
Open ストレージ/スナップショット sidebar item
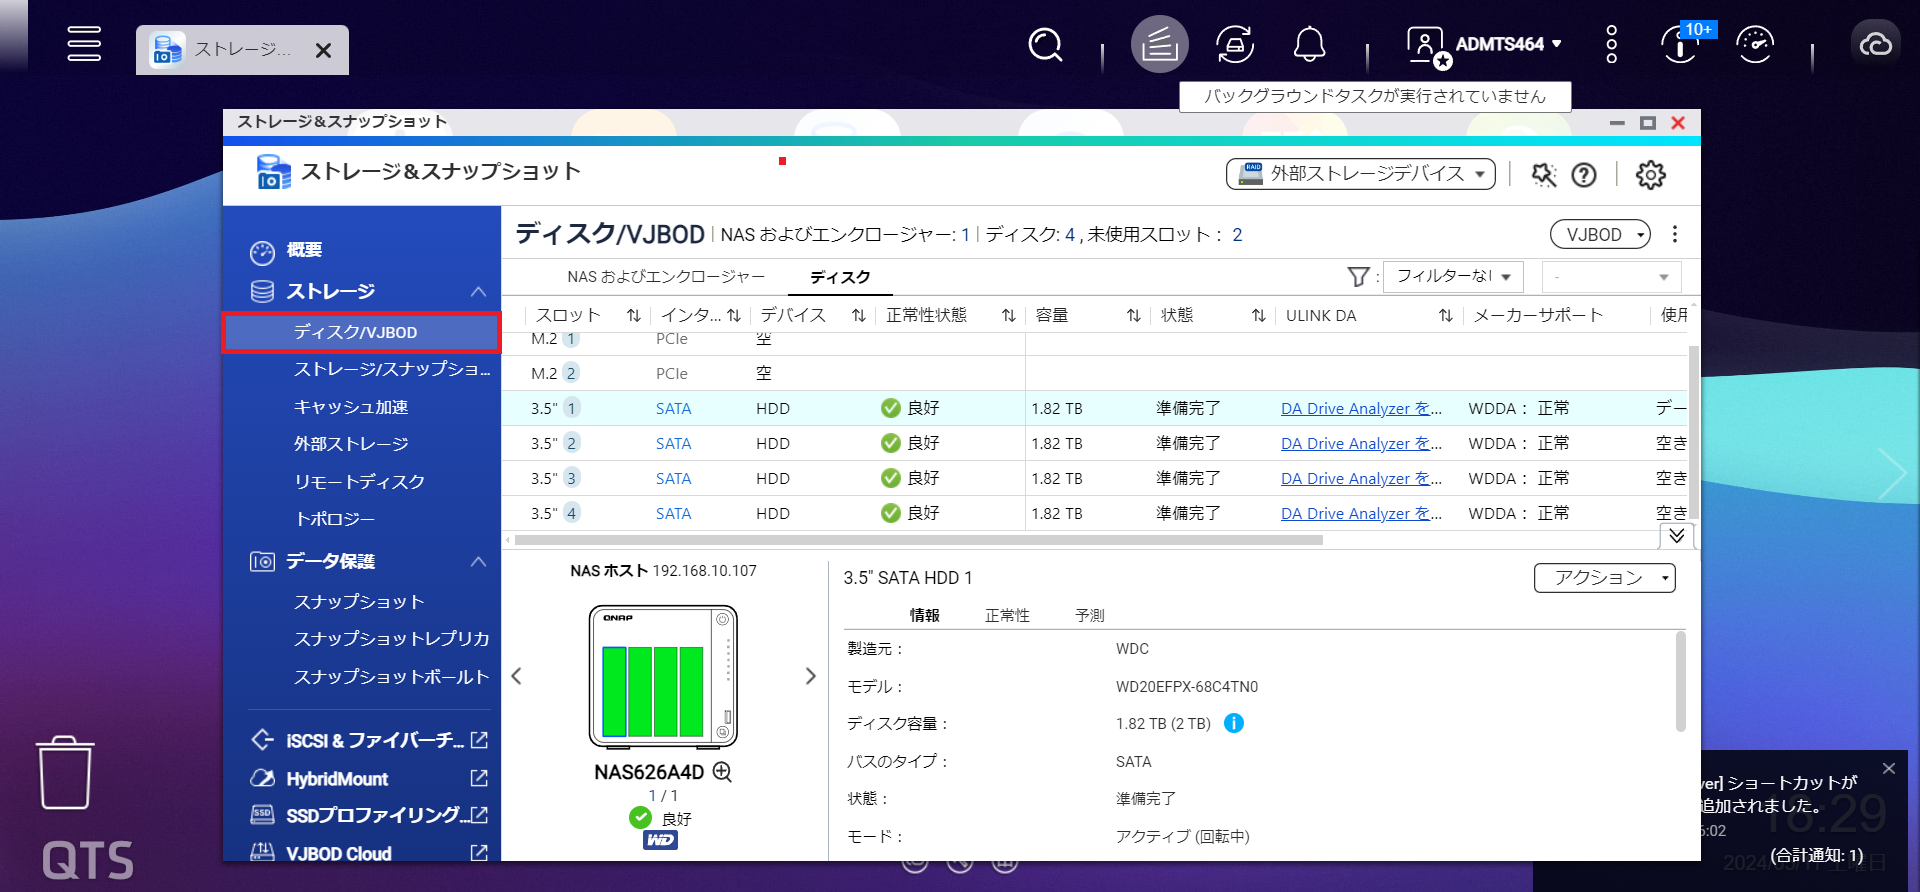pyautogui.click(x=392, y=369)
